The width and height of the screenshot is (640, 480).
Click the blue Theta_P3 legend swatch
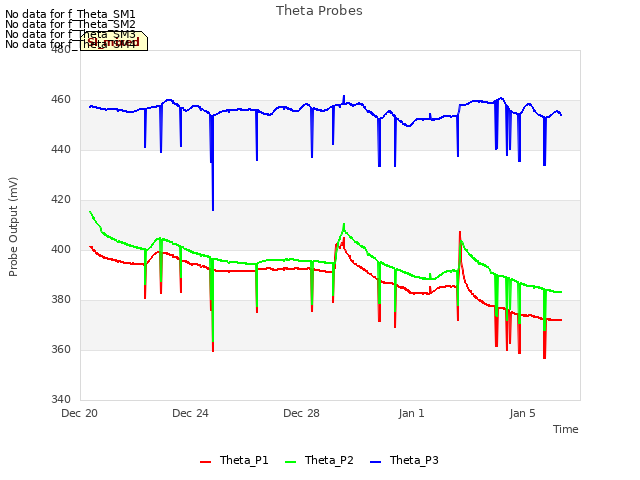click(375, 462)
